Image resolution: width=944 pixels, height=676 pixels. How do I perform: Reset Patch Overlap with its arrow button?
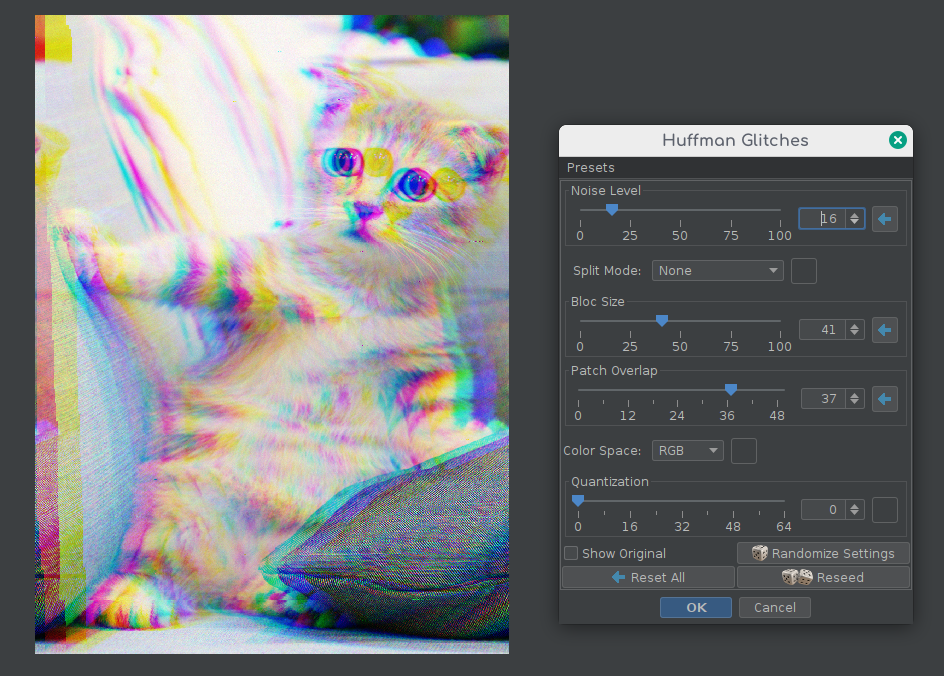point(884,399)
